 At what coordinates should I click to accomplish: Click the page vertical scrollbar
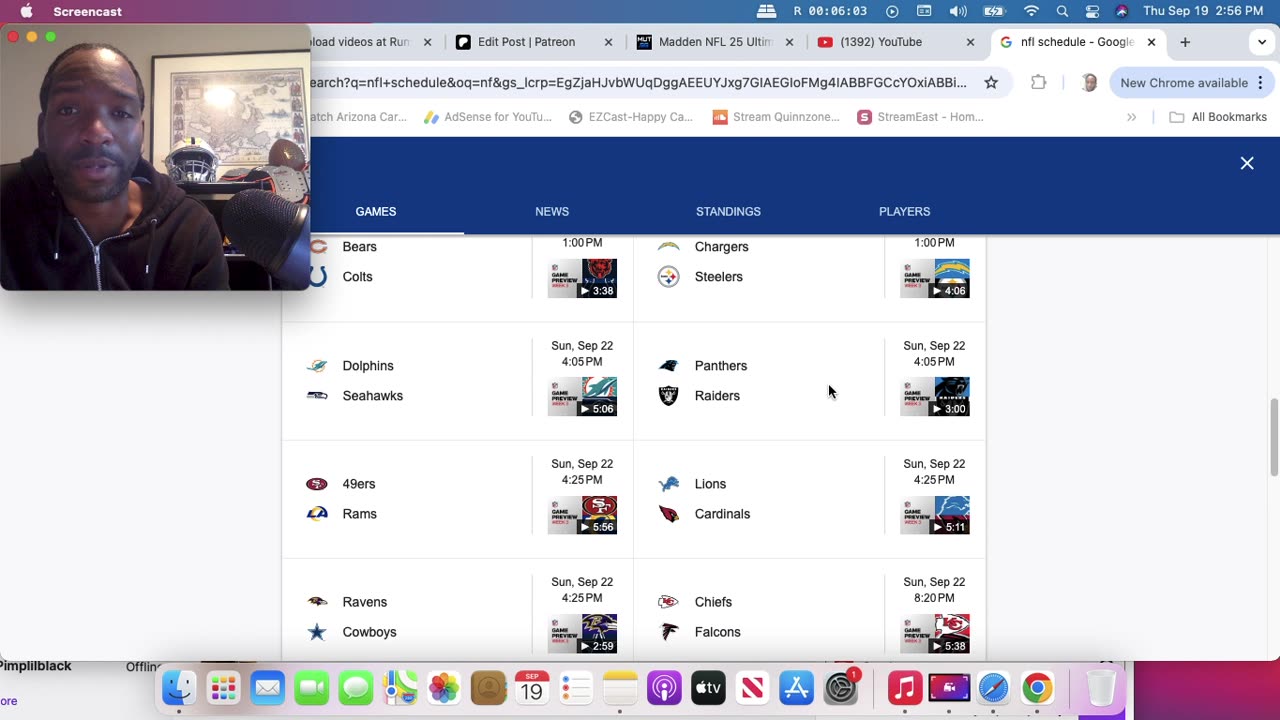1273,437
